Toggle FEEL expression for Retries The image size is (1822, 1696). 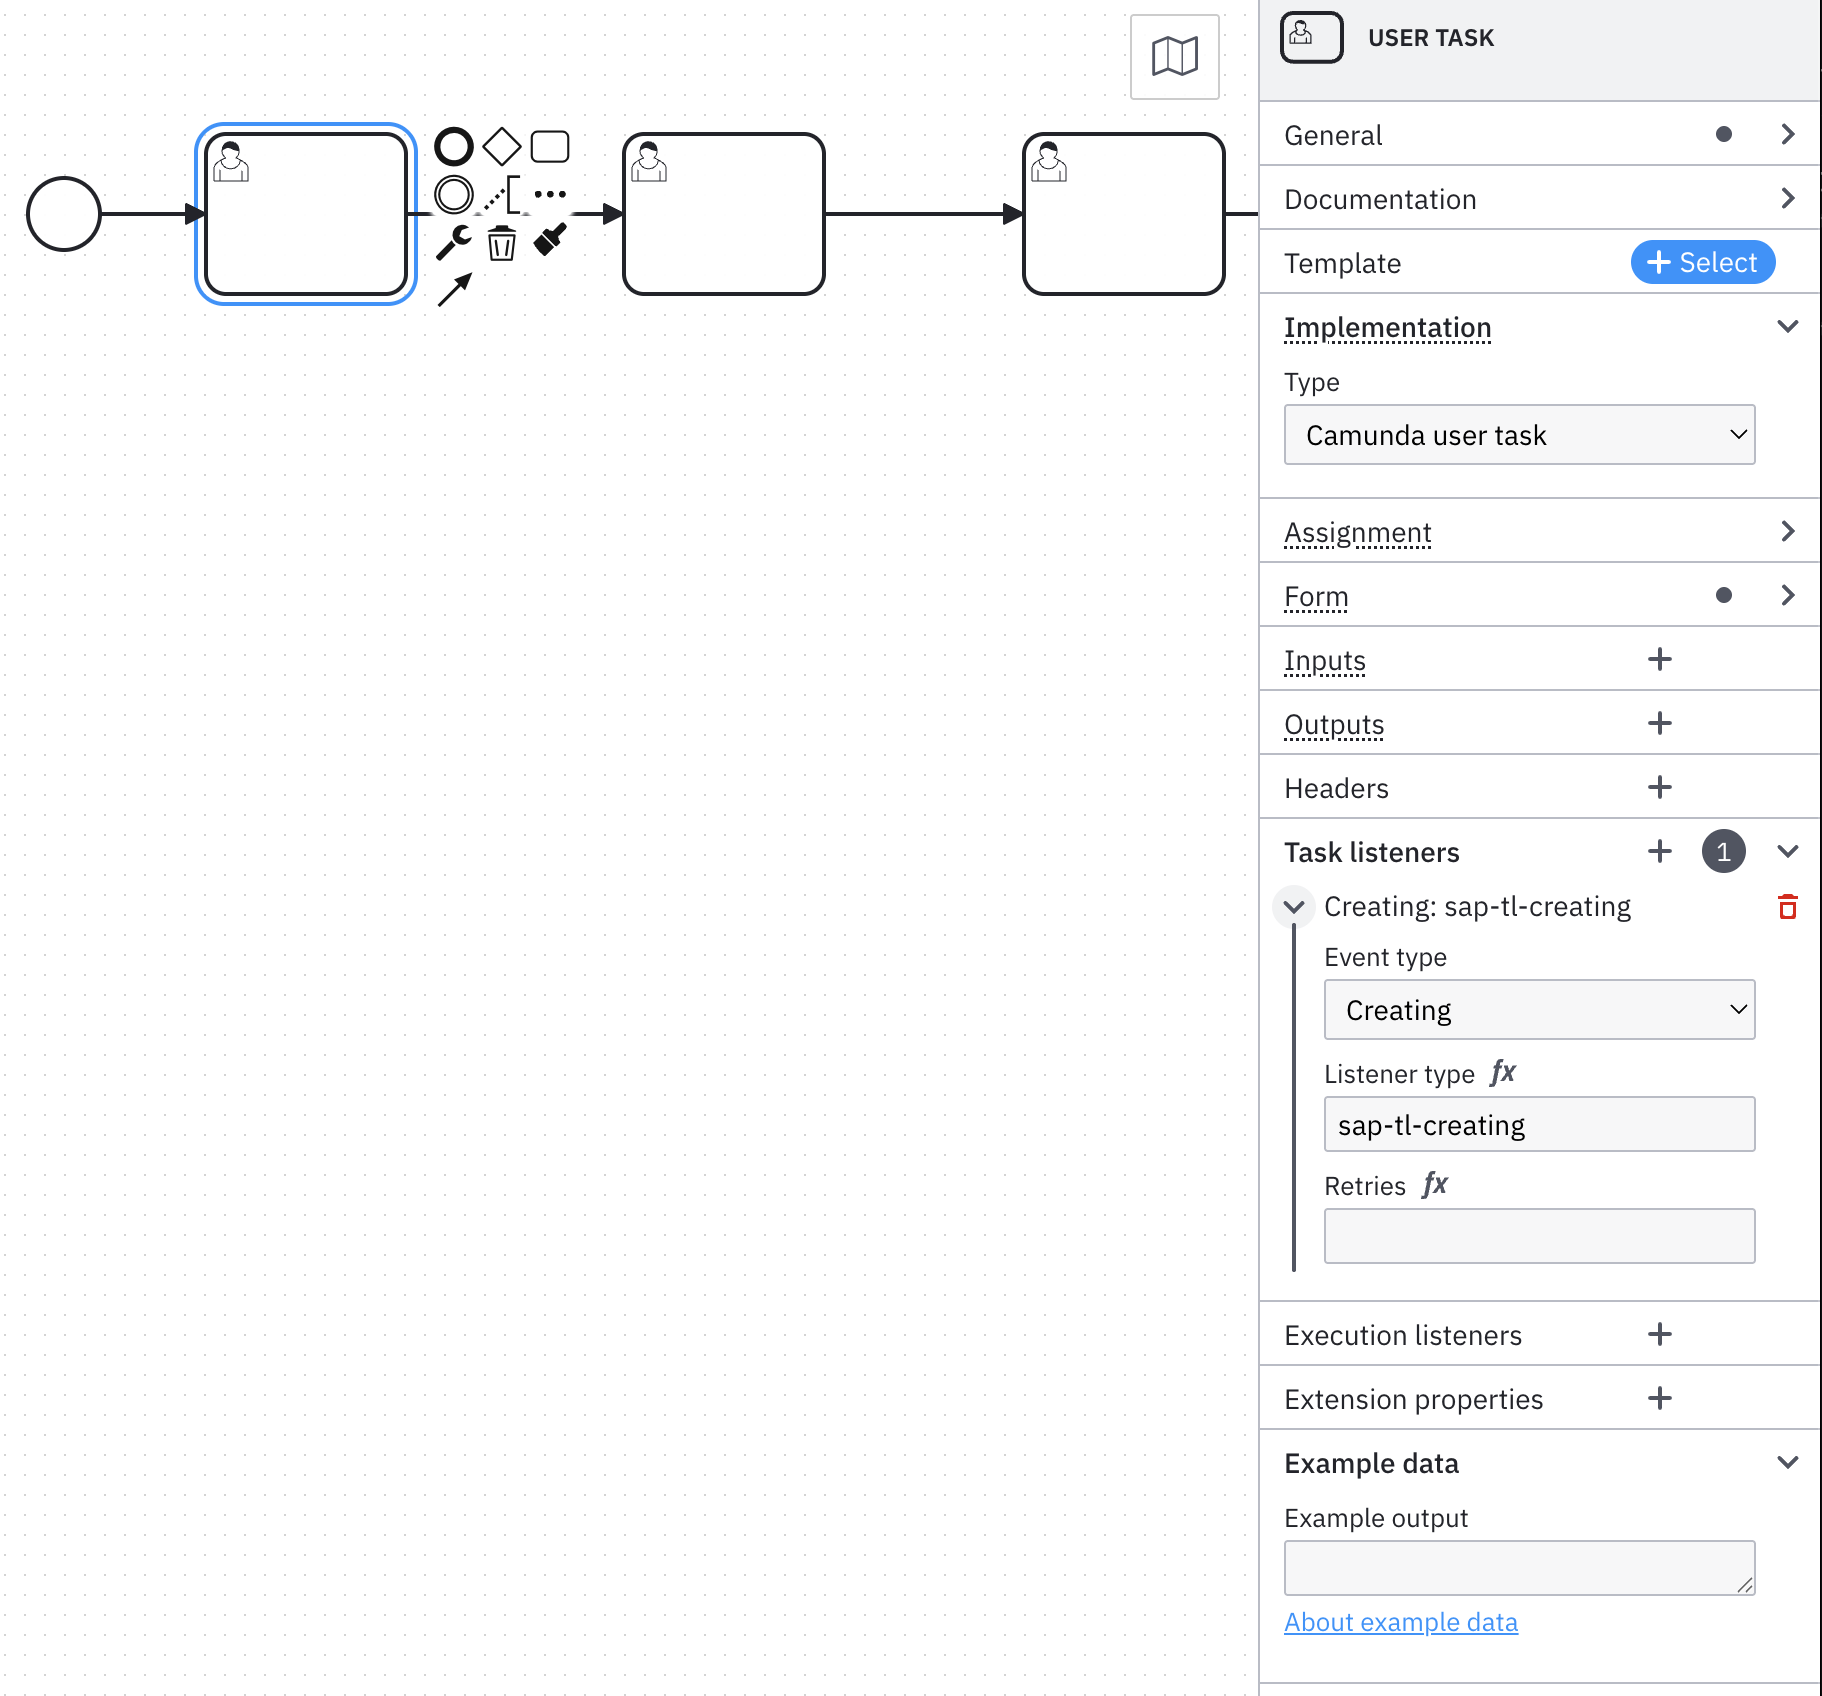click(x=1435, y=1185)
